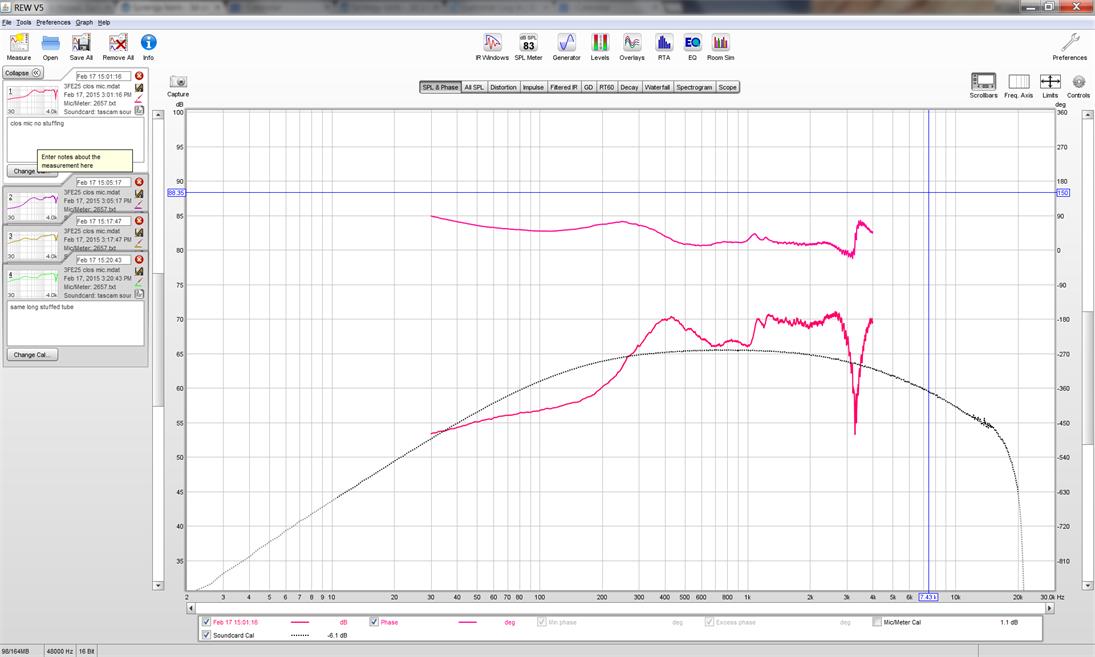Viewport: 1095px width, 657px height.
Task: Switch to the Filtered IR tab
Action: tap(564, 87)
